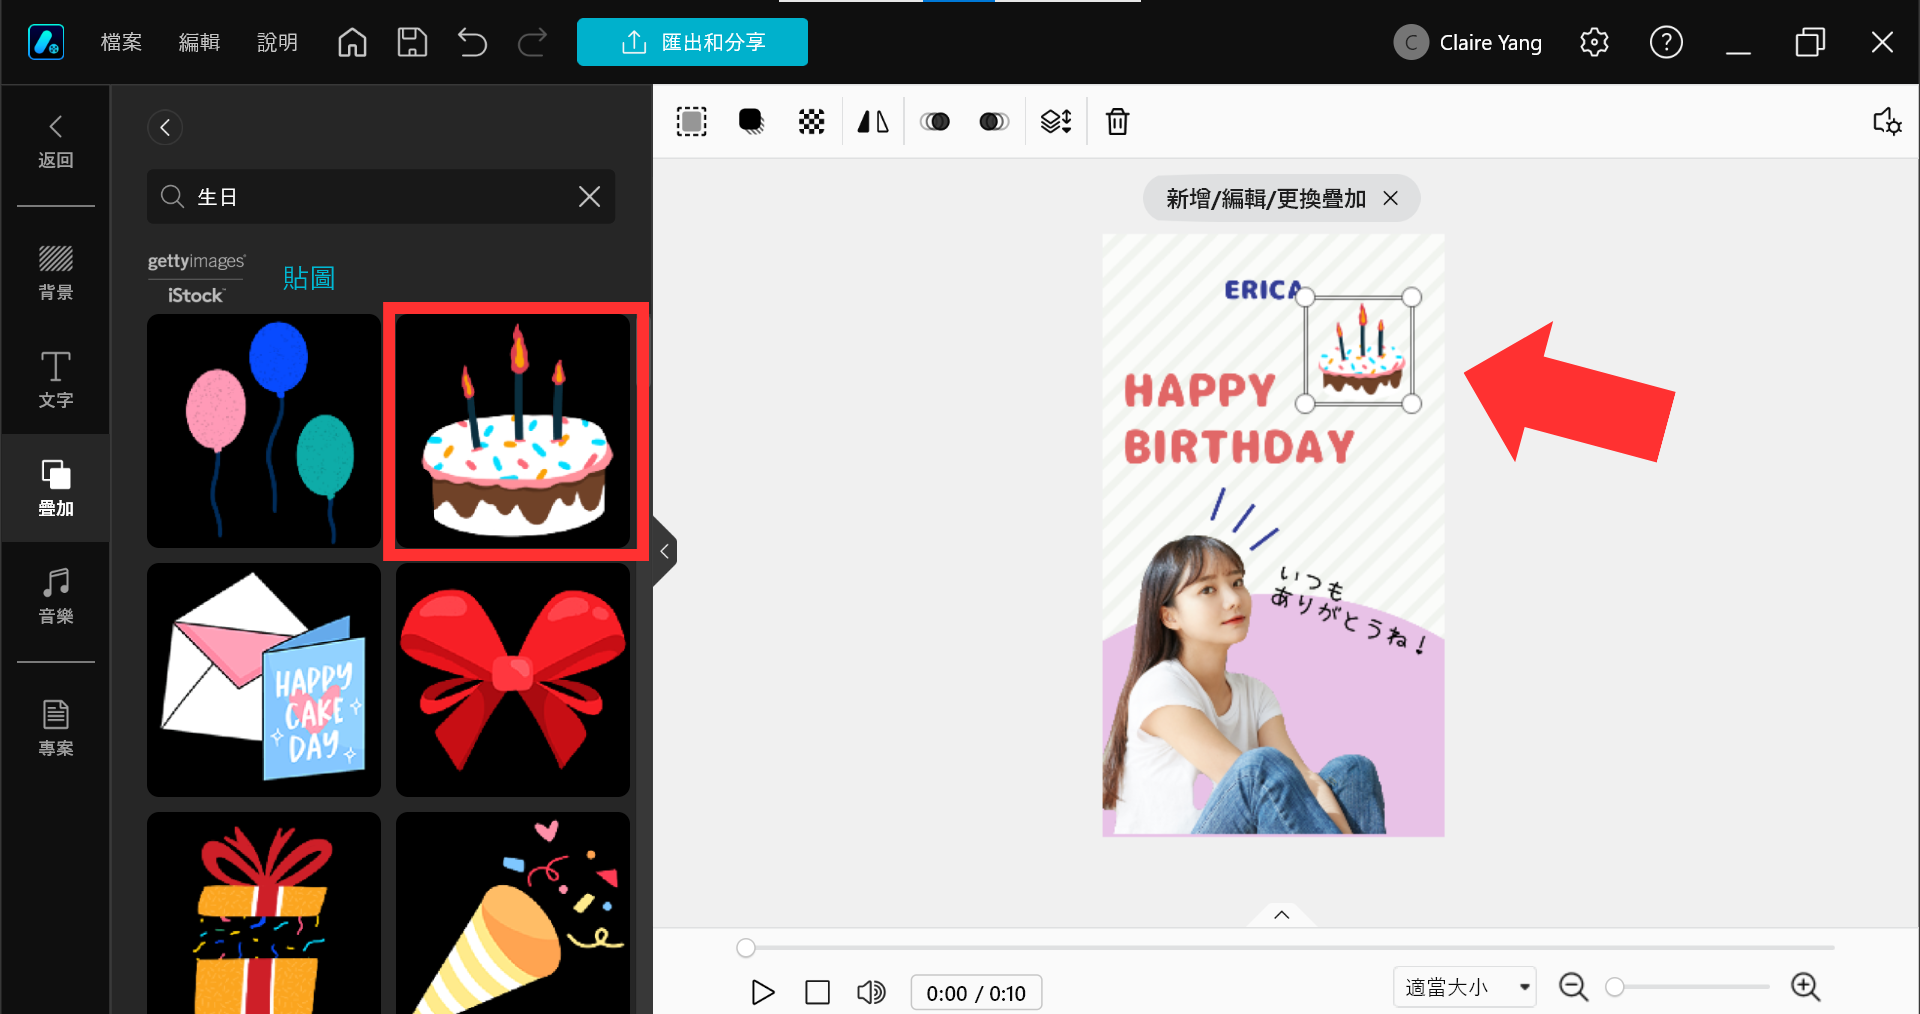Expand the timeline with the up chevron
Screen dimensions: 1920x1014
click(x=1281, y=914)
